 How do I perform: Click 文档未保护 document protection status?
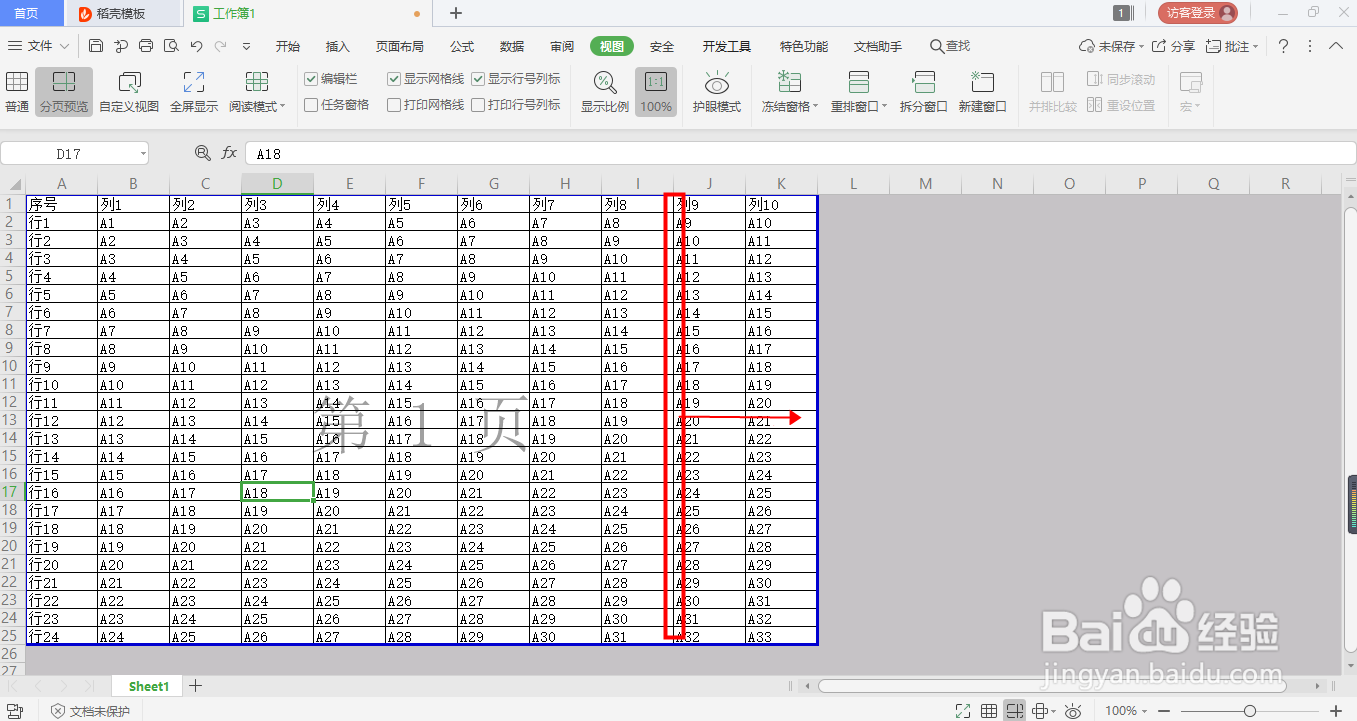pyautogui.click(x=90, y=711)
